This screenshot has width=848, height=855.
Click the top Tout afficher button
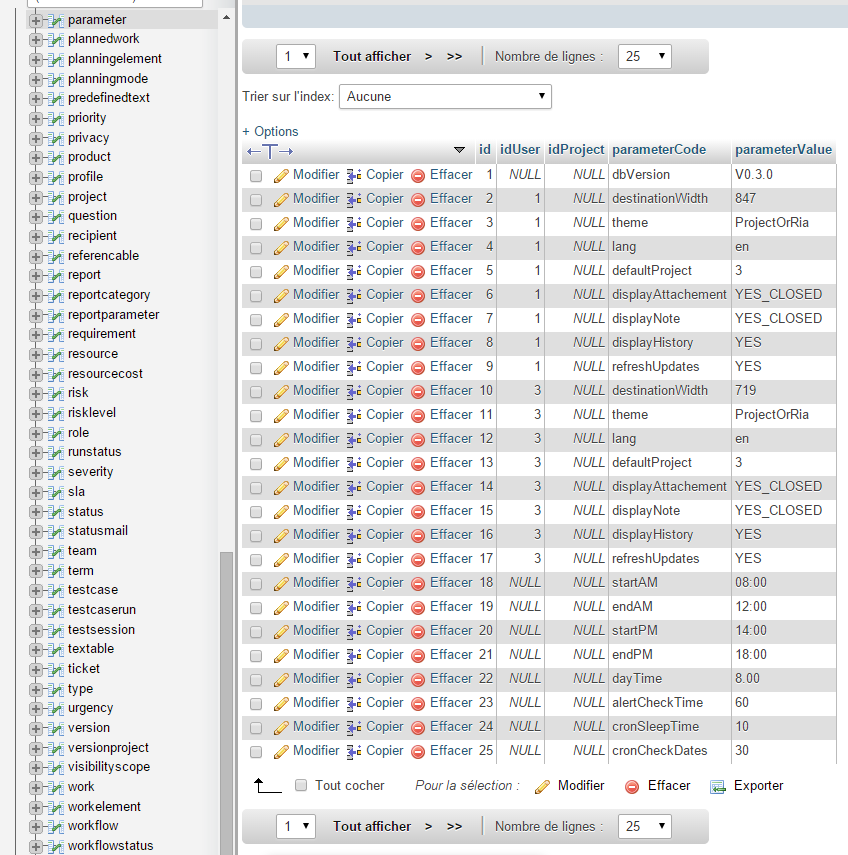click(371, 57)
